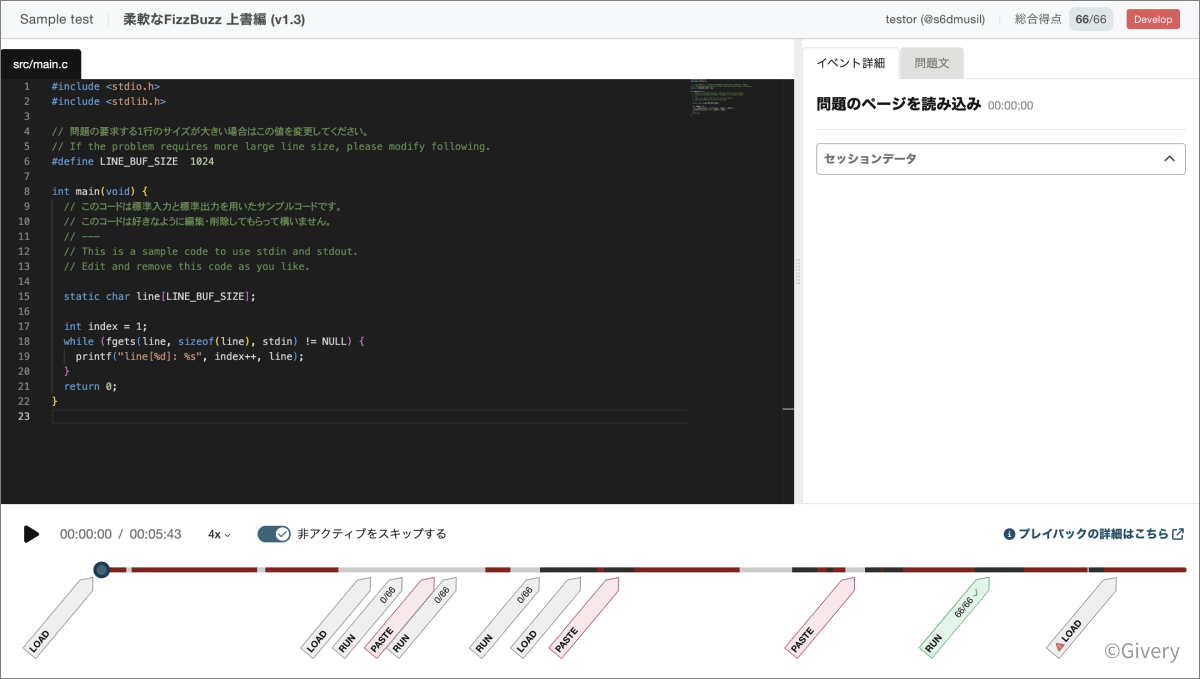Image resolution: width=1200 pixels, height=679 pixels.
Task: Switch to the 問題文 tab
Action: coord(931,62)
